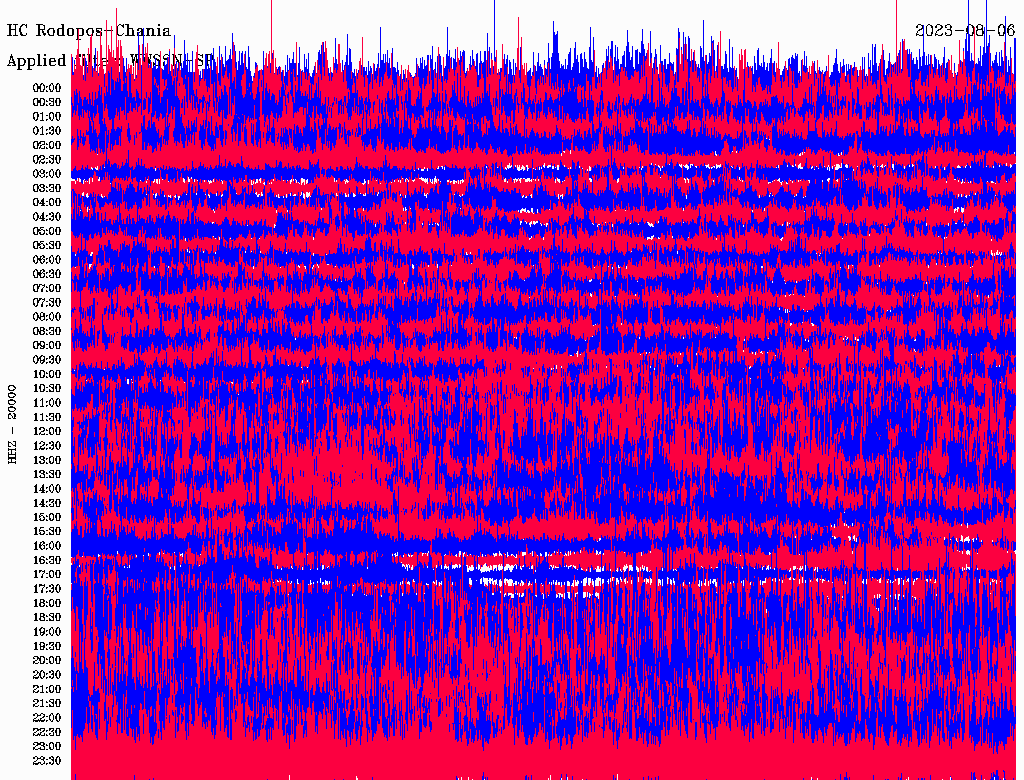Image resolution: width=1024 pixels, height=780 pixels.
Task: Pick the 13:30 time marker
Action: click(x=47, y=474)
